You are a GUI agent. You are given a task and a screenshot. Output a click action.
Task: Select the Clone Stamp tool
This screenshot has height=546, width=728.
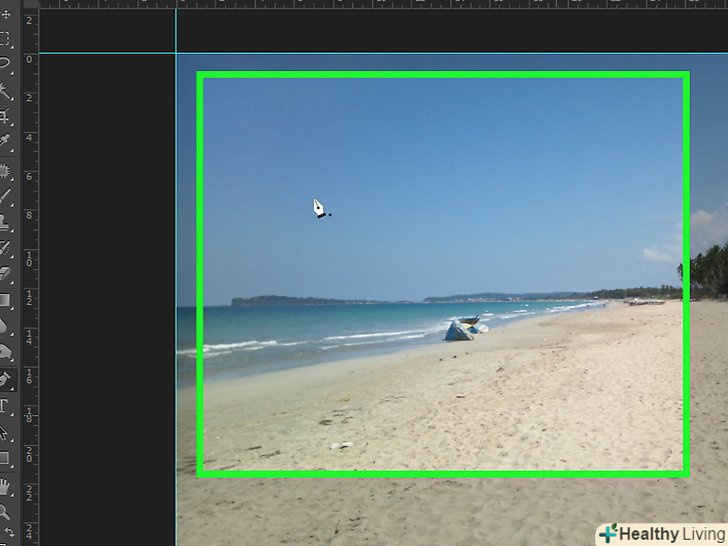pos(5,222)
